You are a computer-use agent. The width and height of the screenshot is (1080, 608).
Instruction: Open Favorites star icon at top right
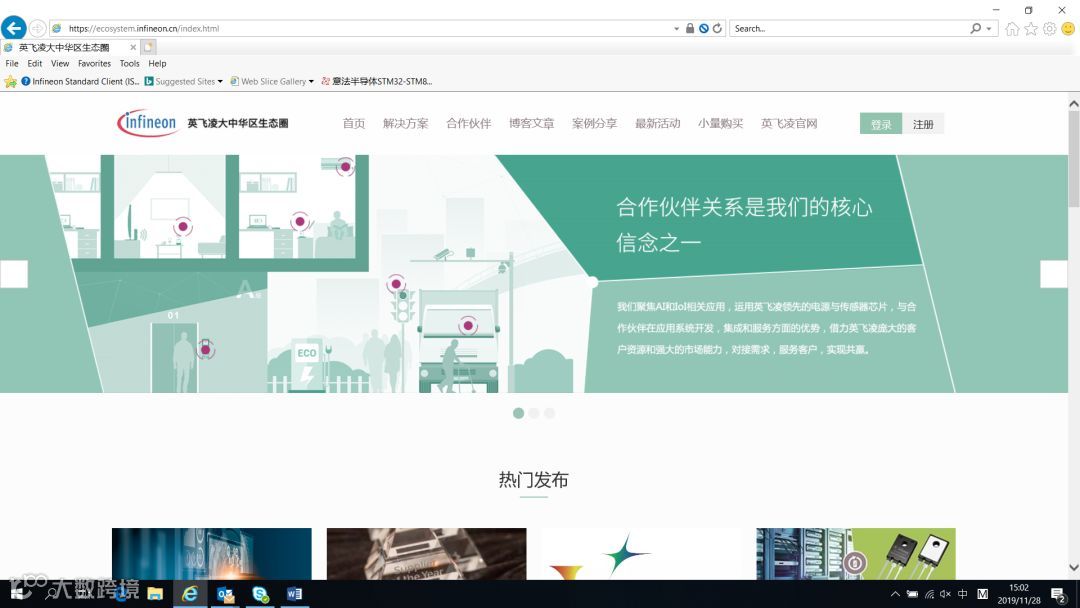[1030, 28]
